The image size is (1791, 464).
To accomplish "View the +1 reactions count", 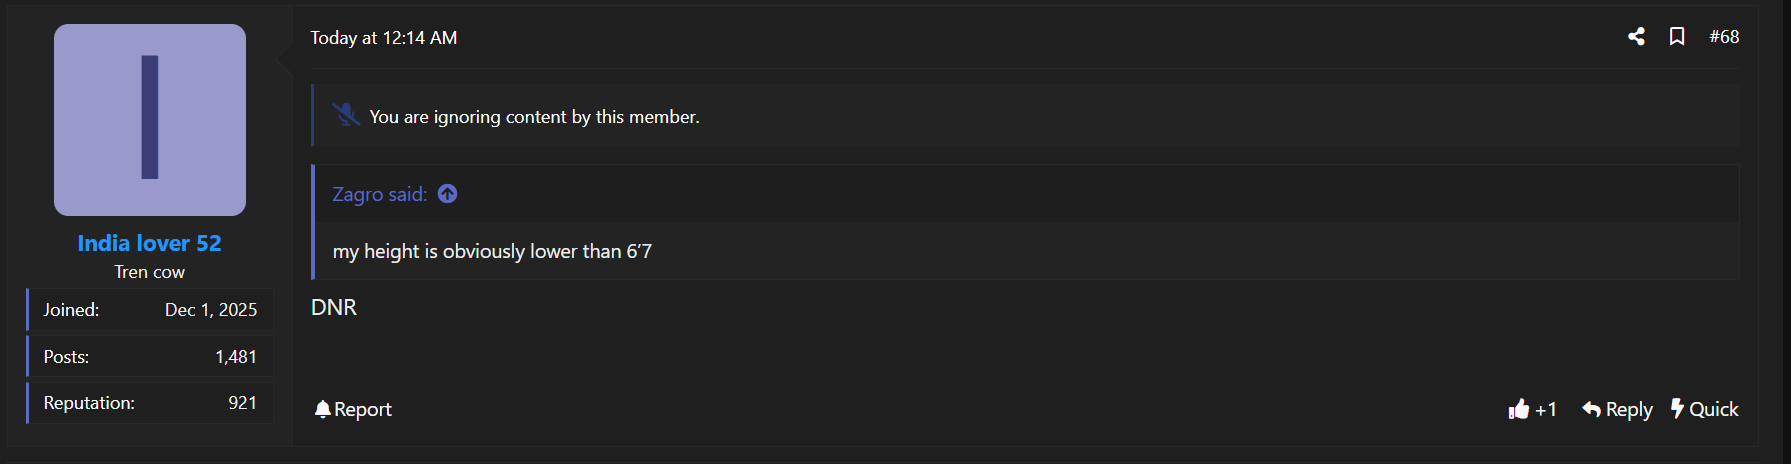I will [1546, 410].
